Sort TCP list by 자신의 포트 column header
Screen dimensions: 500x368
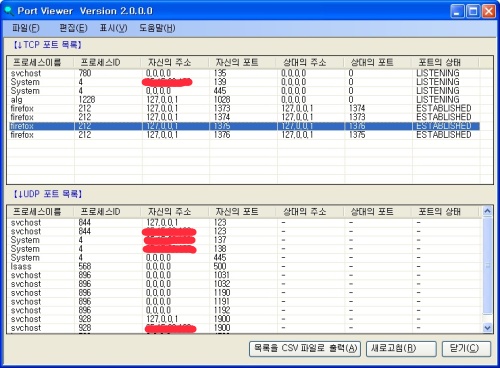(x=243, y=62)
